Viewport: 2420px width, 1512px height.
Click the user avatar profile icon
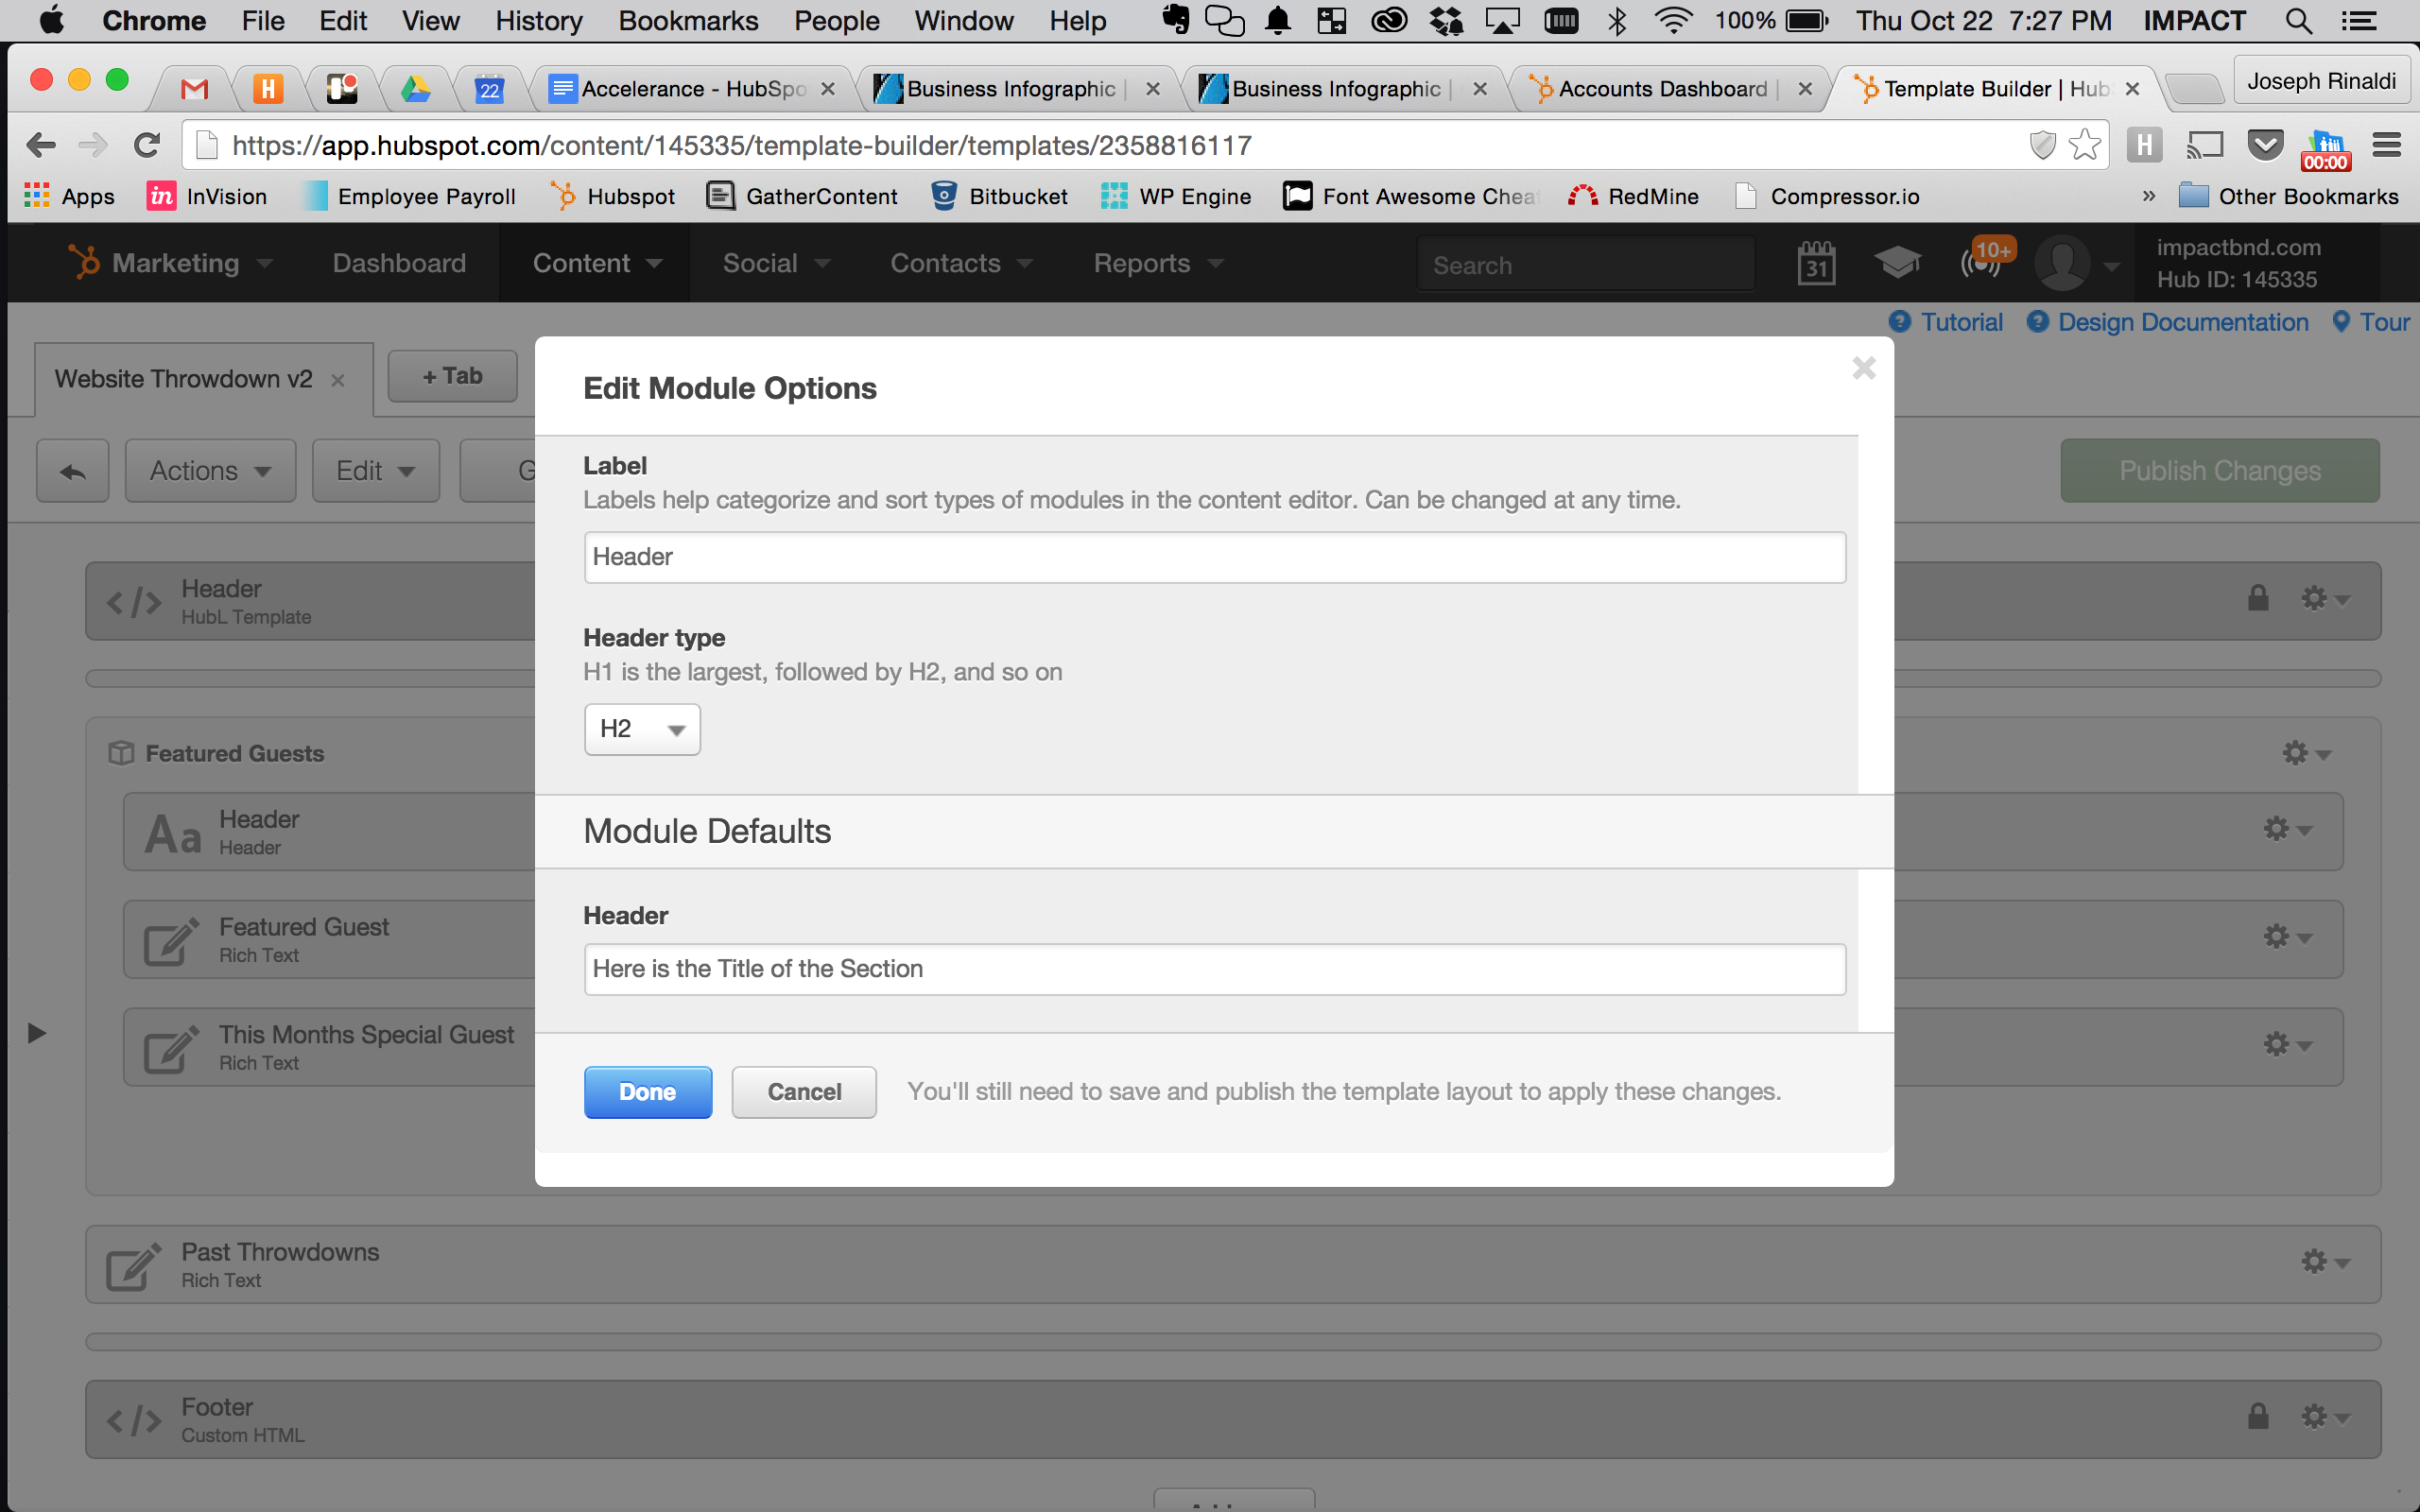tap(2062, 264)
